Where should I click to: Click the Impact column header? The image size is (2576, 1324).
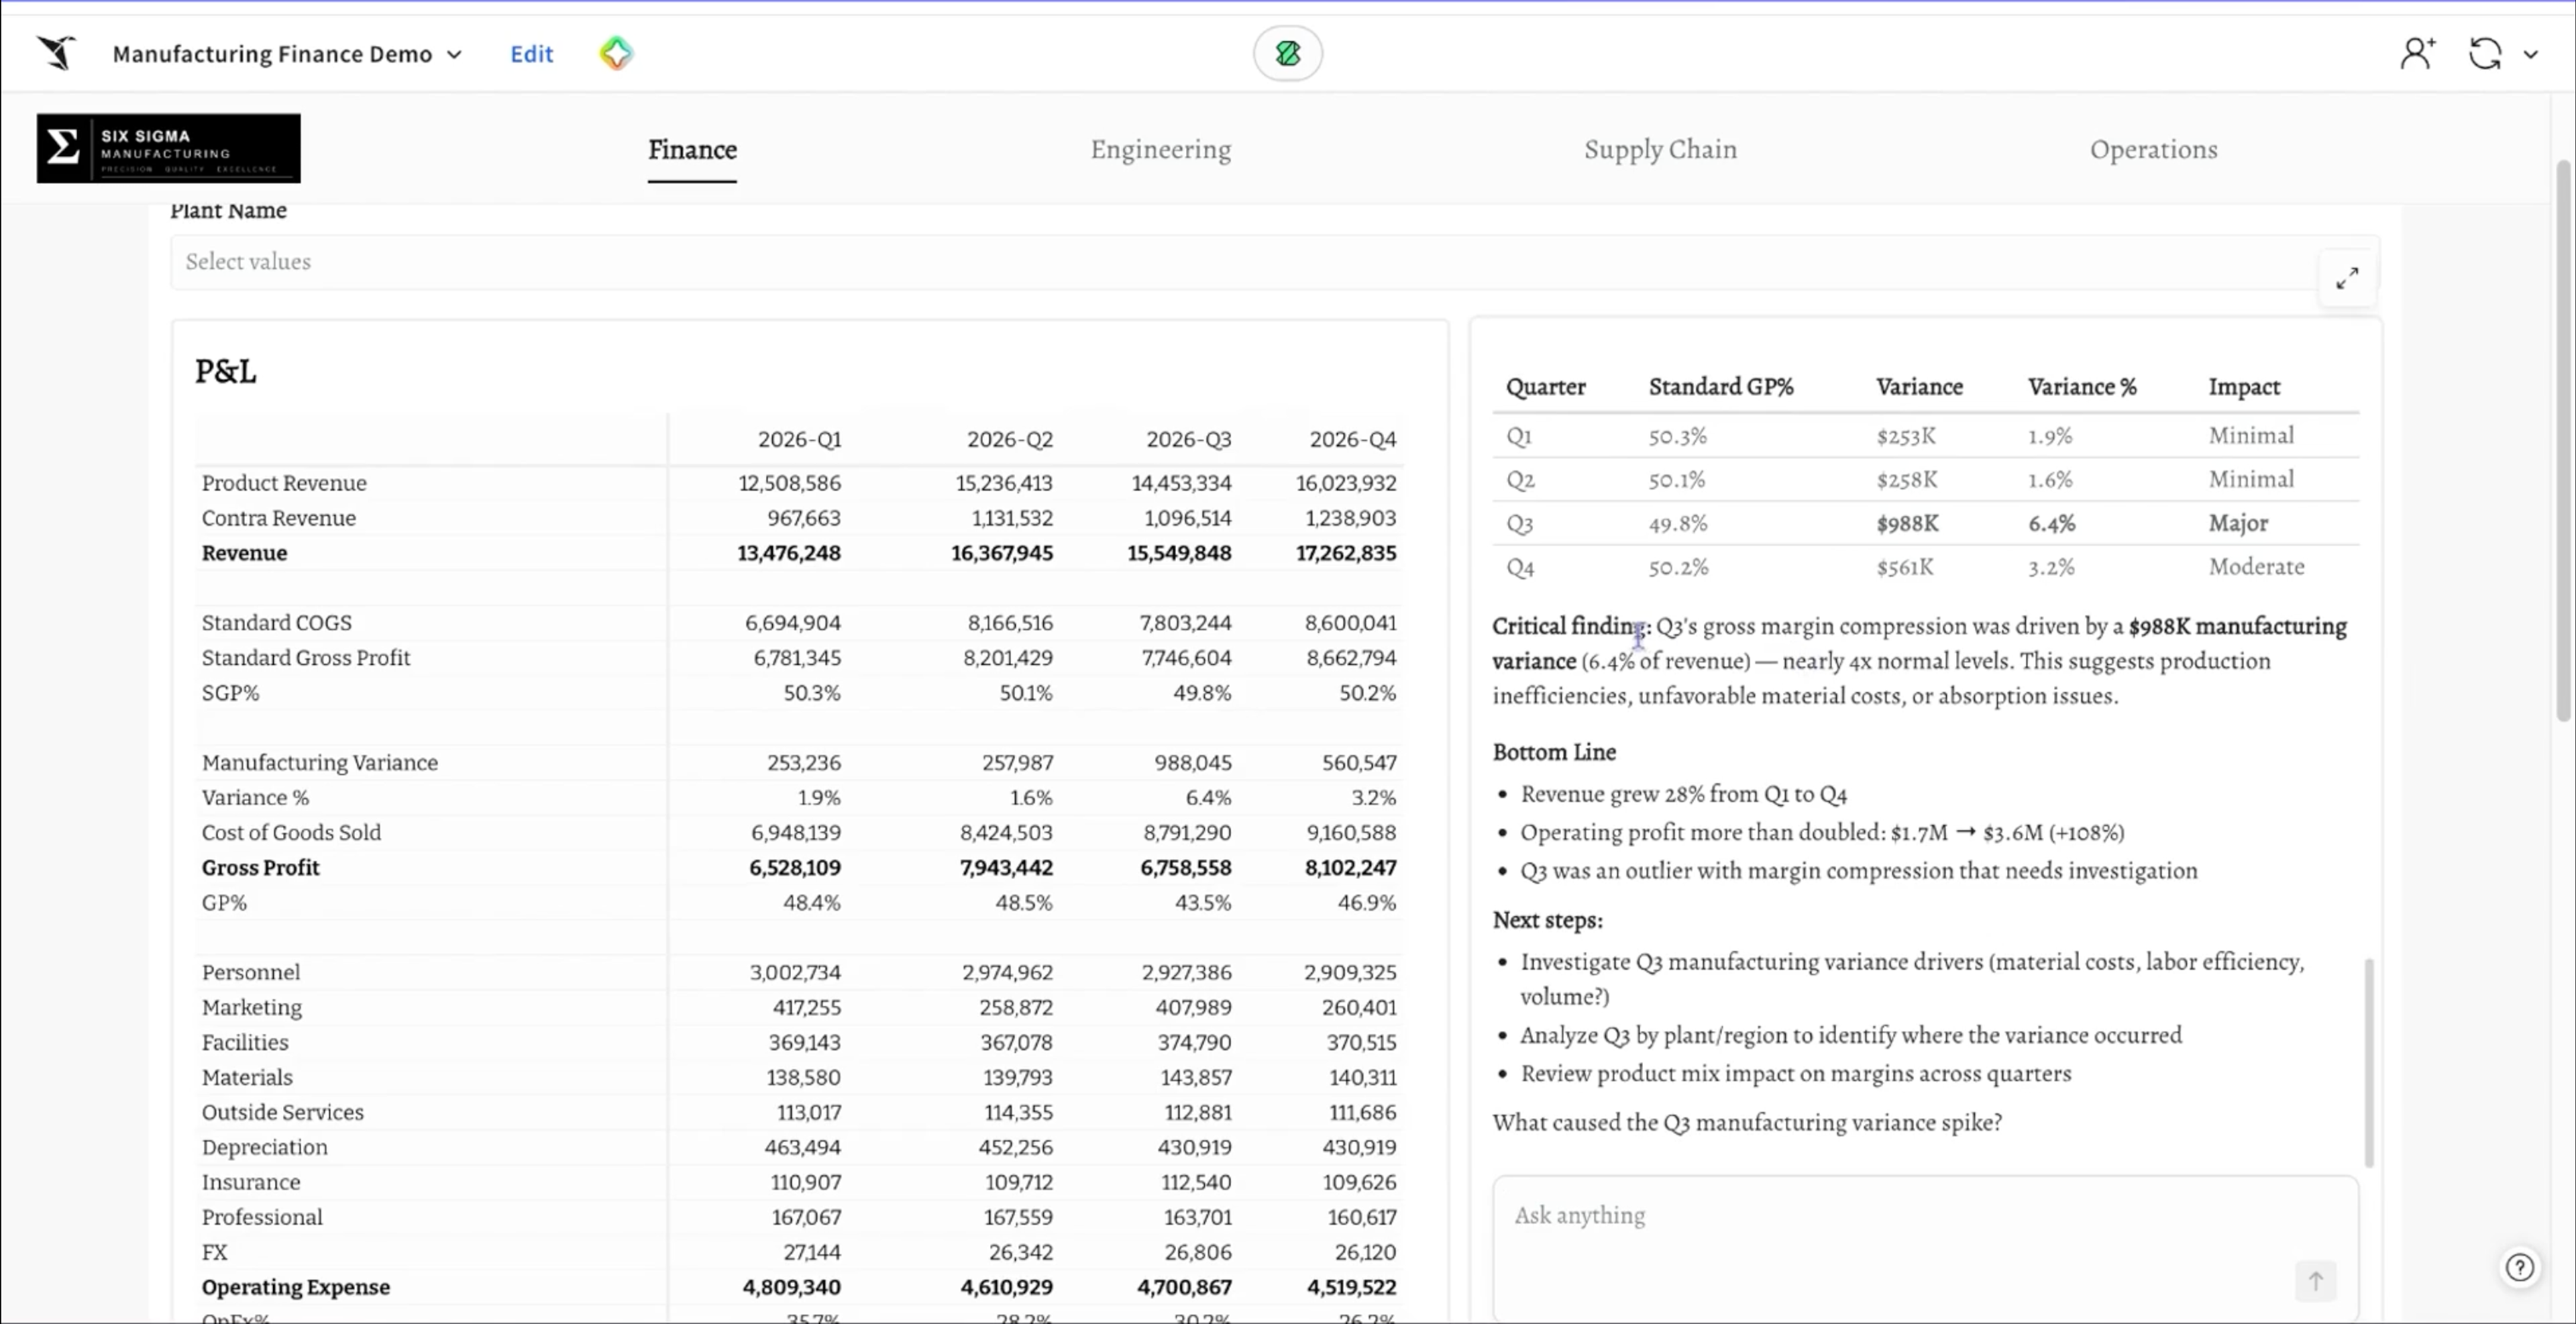[x=2244, y=387]
